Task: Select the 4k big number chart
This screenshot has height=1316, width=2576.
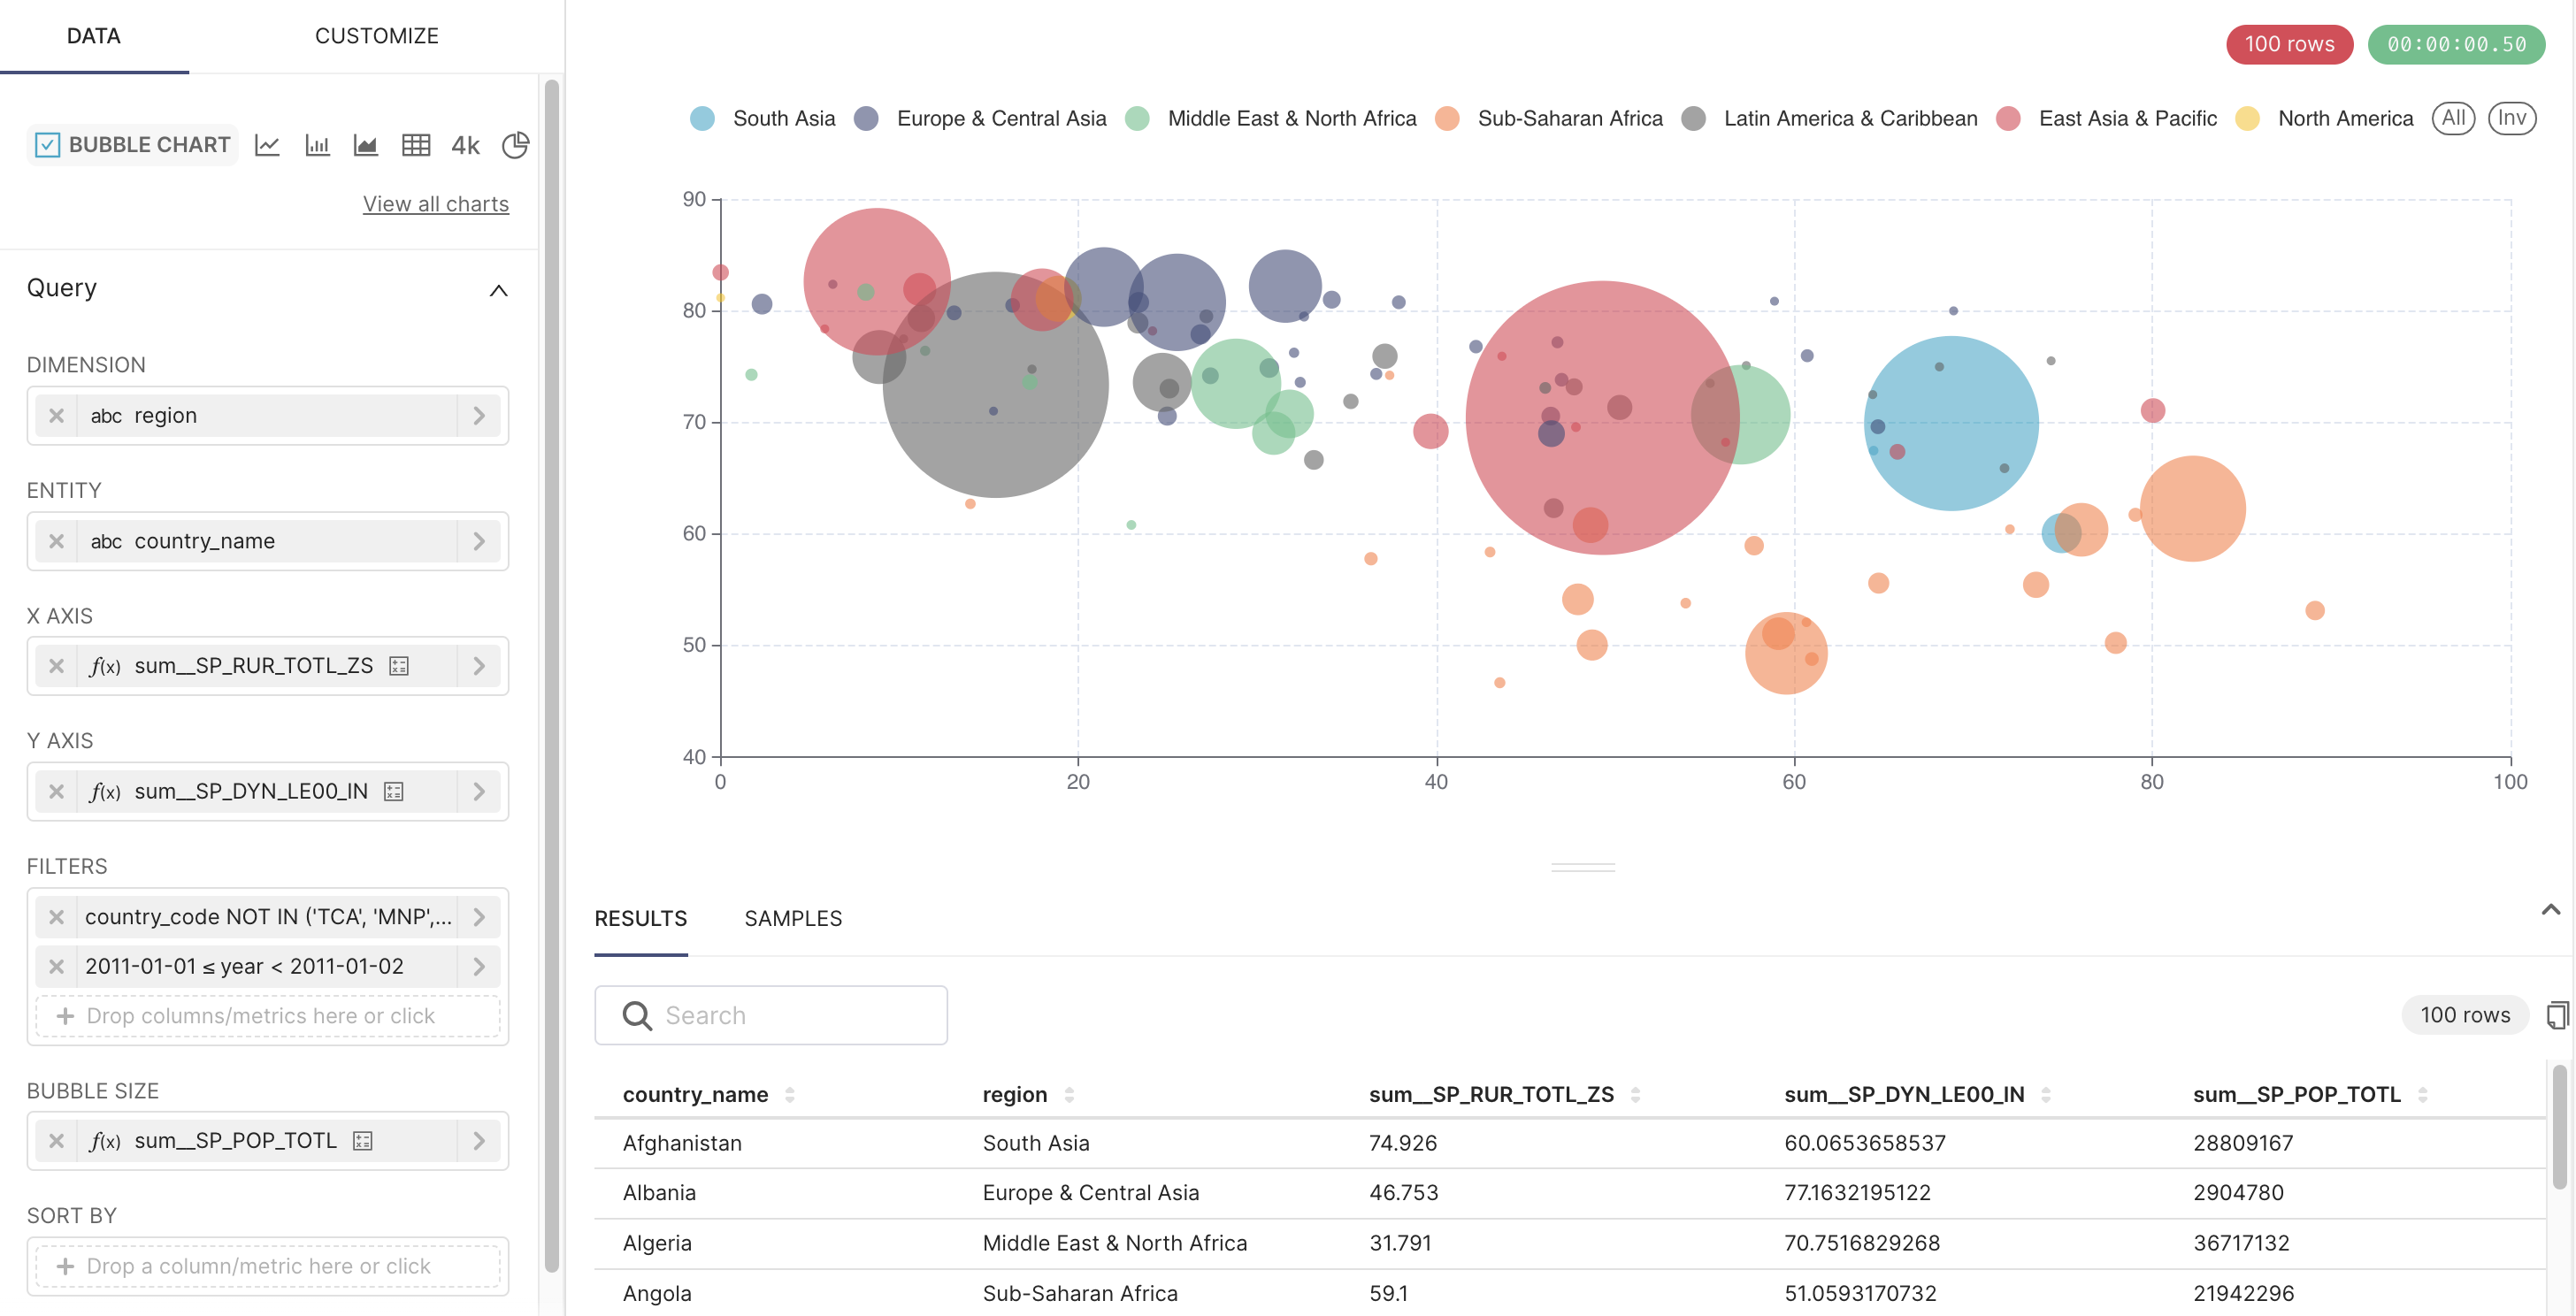Action: tap(465, 145)
